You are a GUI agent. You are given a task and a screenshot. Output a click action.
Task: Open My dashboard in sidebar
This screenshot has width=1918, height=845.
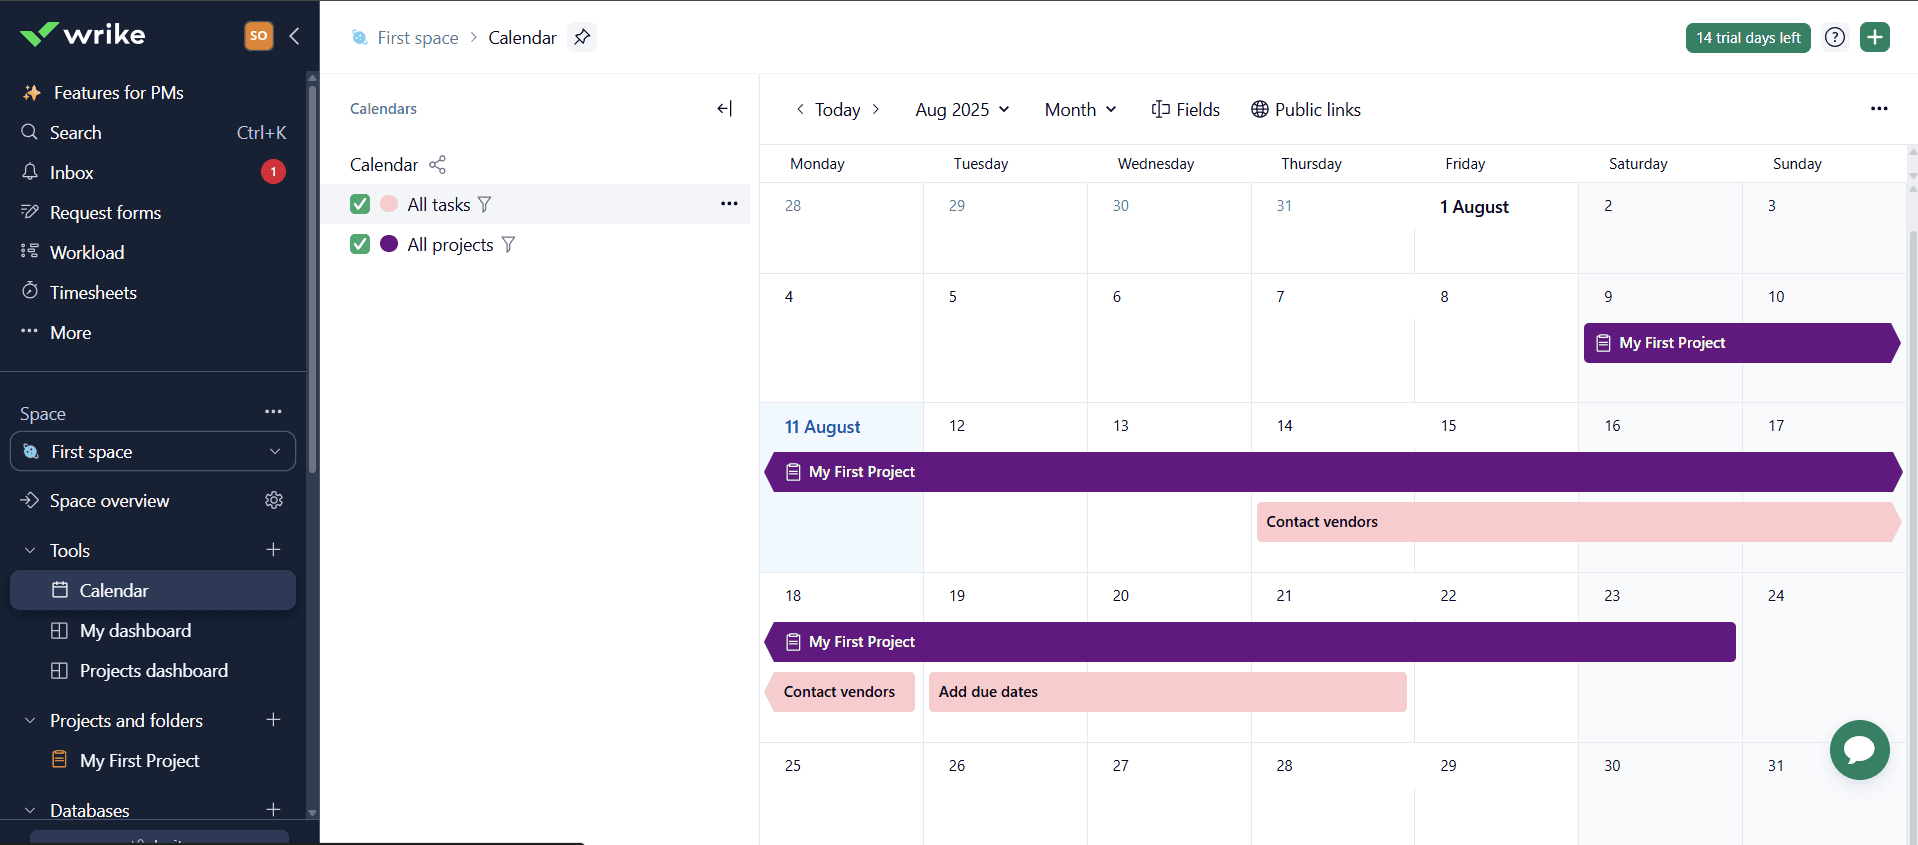point(135,630)
